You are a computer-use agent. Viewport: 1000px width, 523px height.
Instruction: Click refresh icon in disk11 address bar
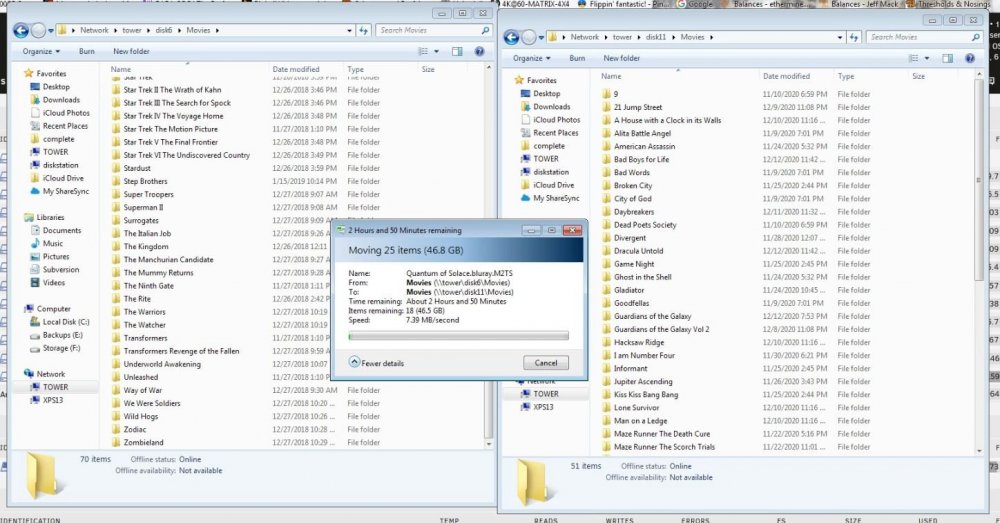point(854,37)
